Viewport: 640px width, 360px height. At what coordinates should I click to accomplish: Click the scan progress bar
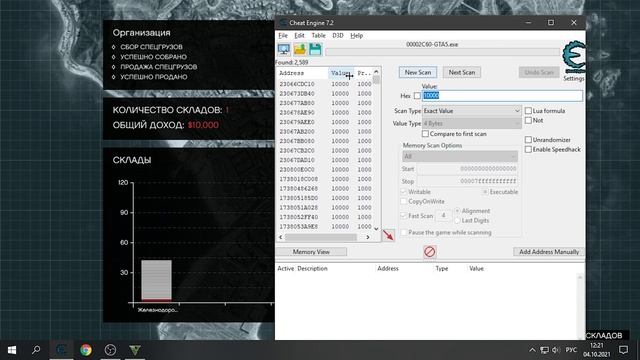[x=442, y=52]
